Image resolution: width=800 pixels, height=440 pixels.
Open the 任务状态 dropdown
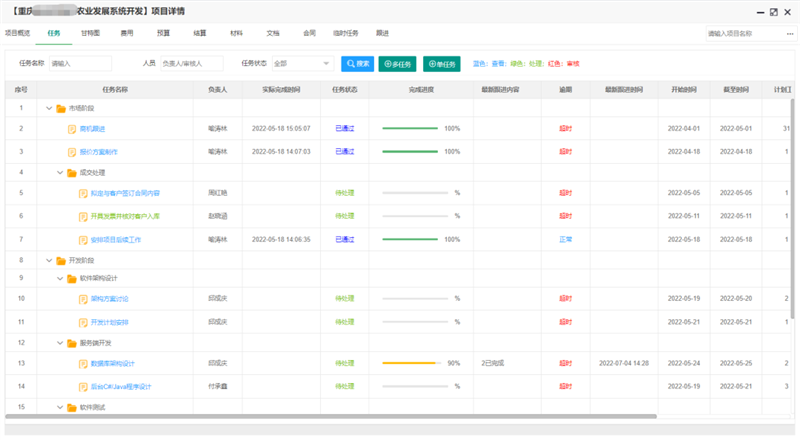pyautogui.click(x=301, y=64)
